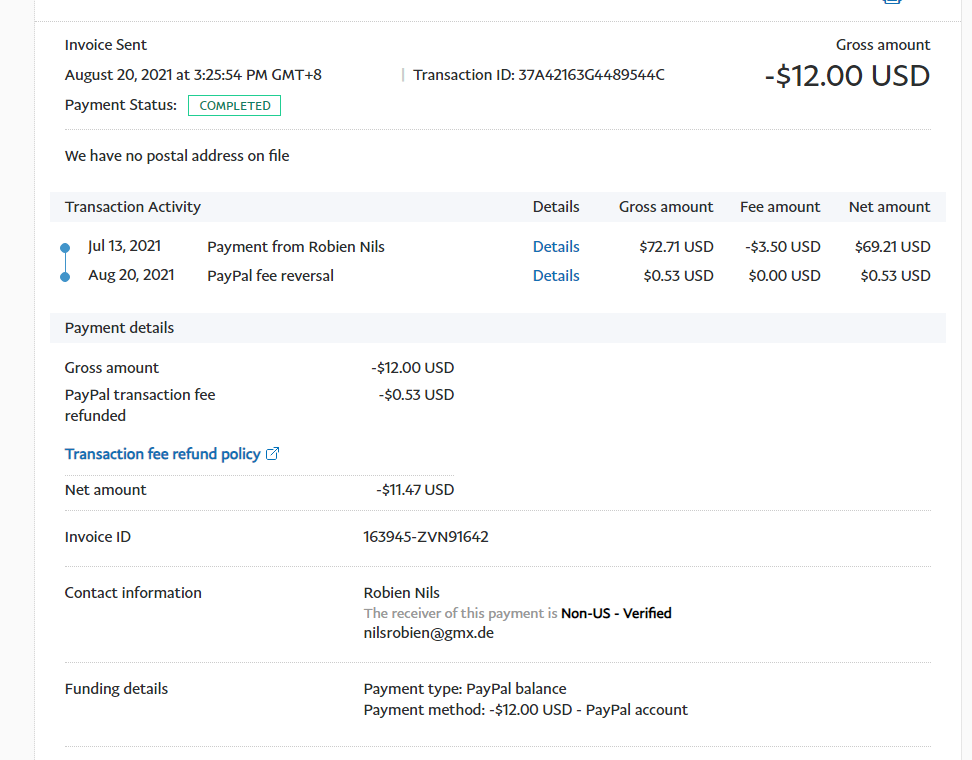Click the Fee amount column header
972x760 pixels.
pyautogui.click(x=780, y=207)
